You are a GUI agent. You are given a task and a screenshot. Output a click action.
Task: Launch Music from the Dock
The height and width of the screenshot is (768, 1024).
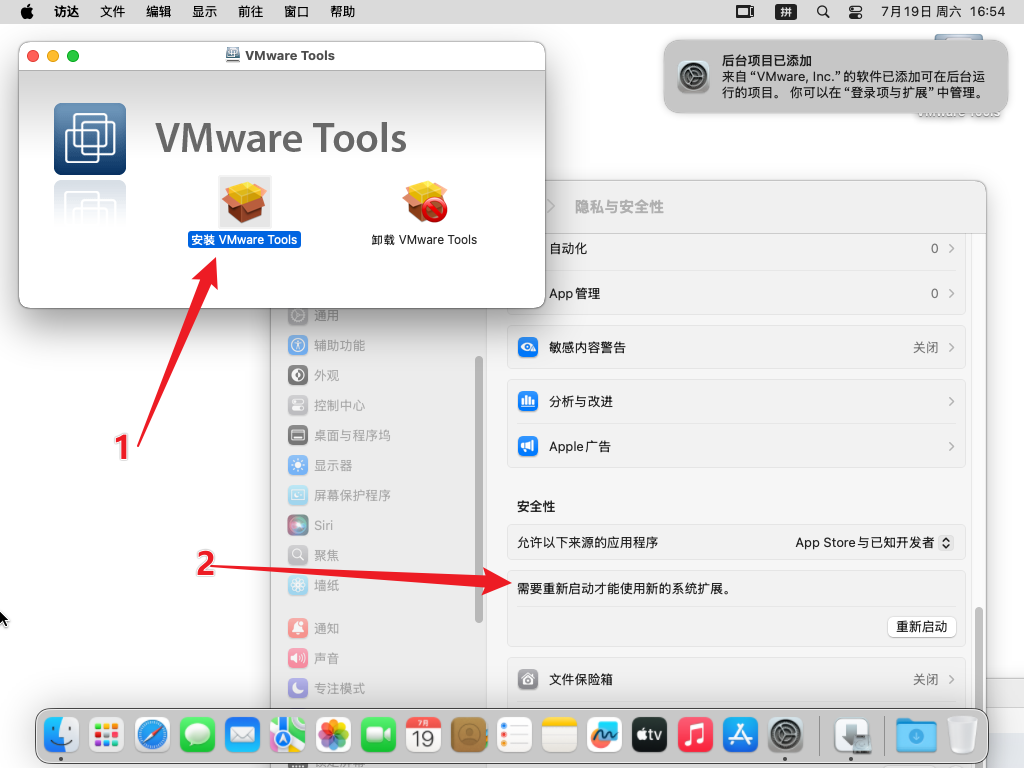(x=695, y=735)
